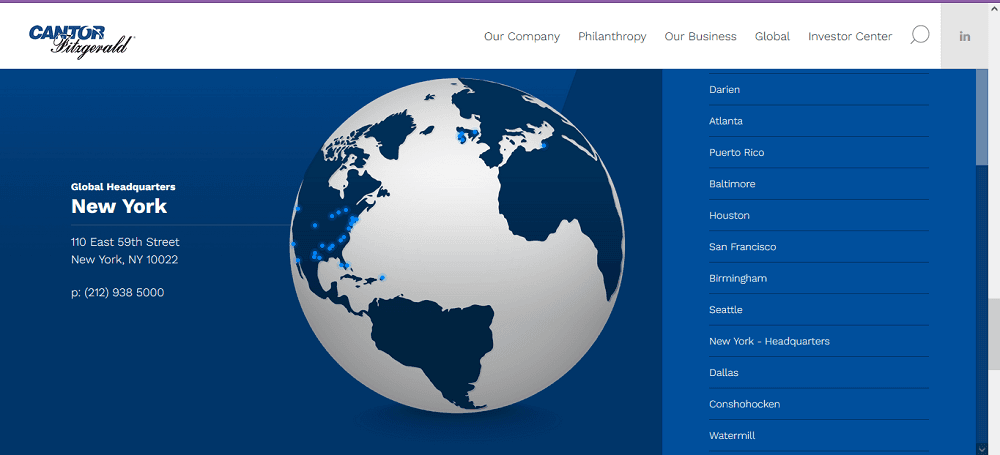The width and height of the screenshot is (1000, 455).
Task: Click the Puerto Rico dot on the globe
Action: pyautogui.click(x=382, y=278)
